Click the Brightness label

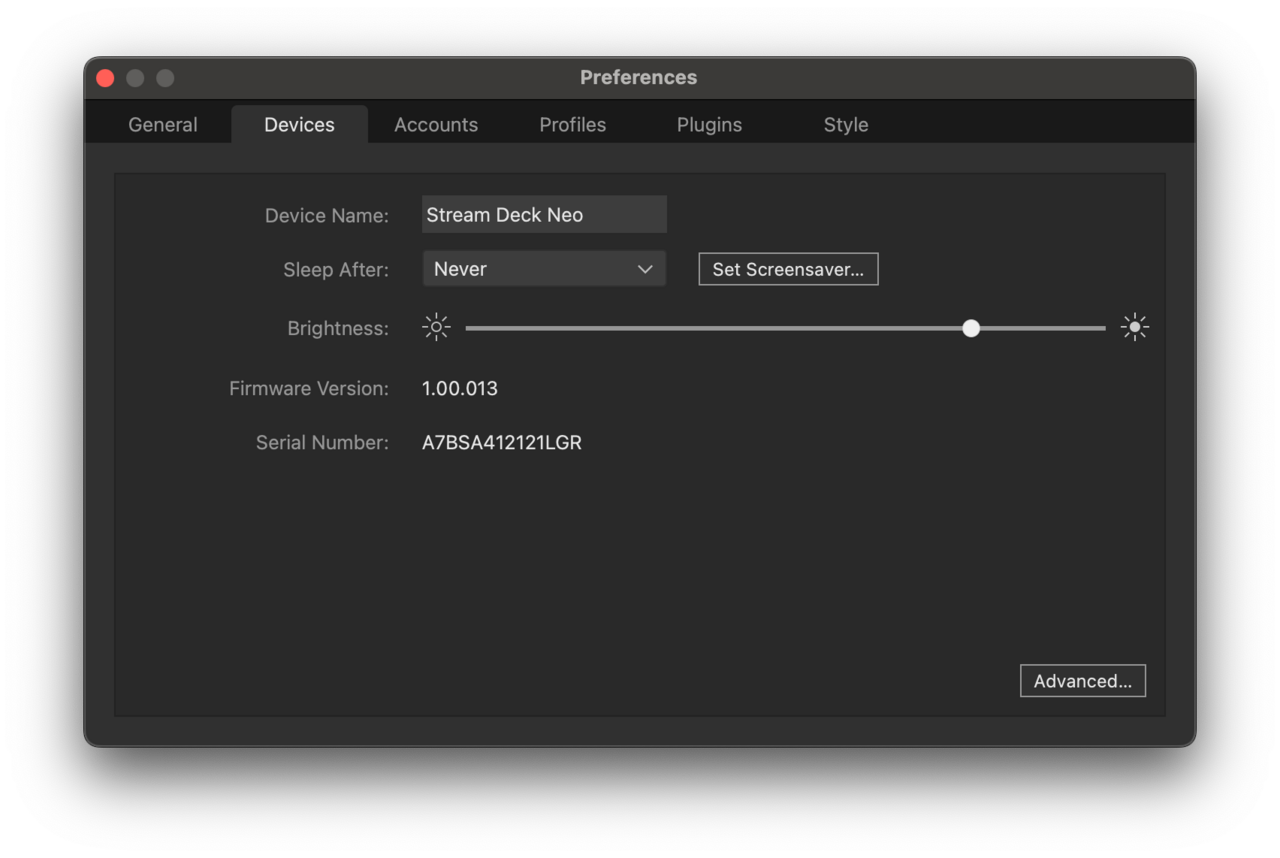tap(338, 328)
